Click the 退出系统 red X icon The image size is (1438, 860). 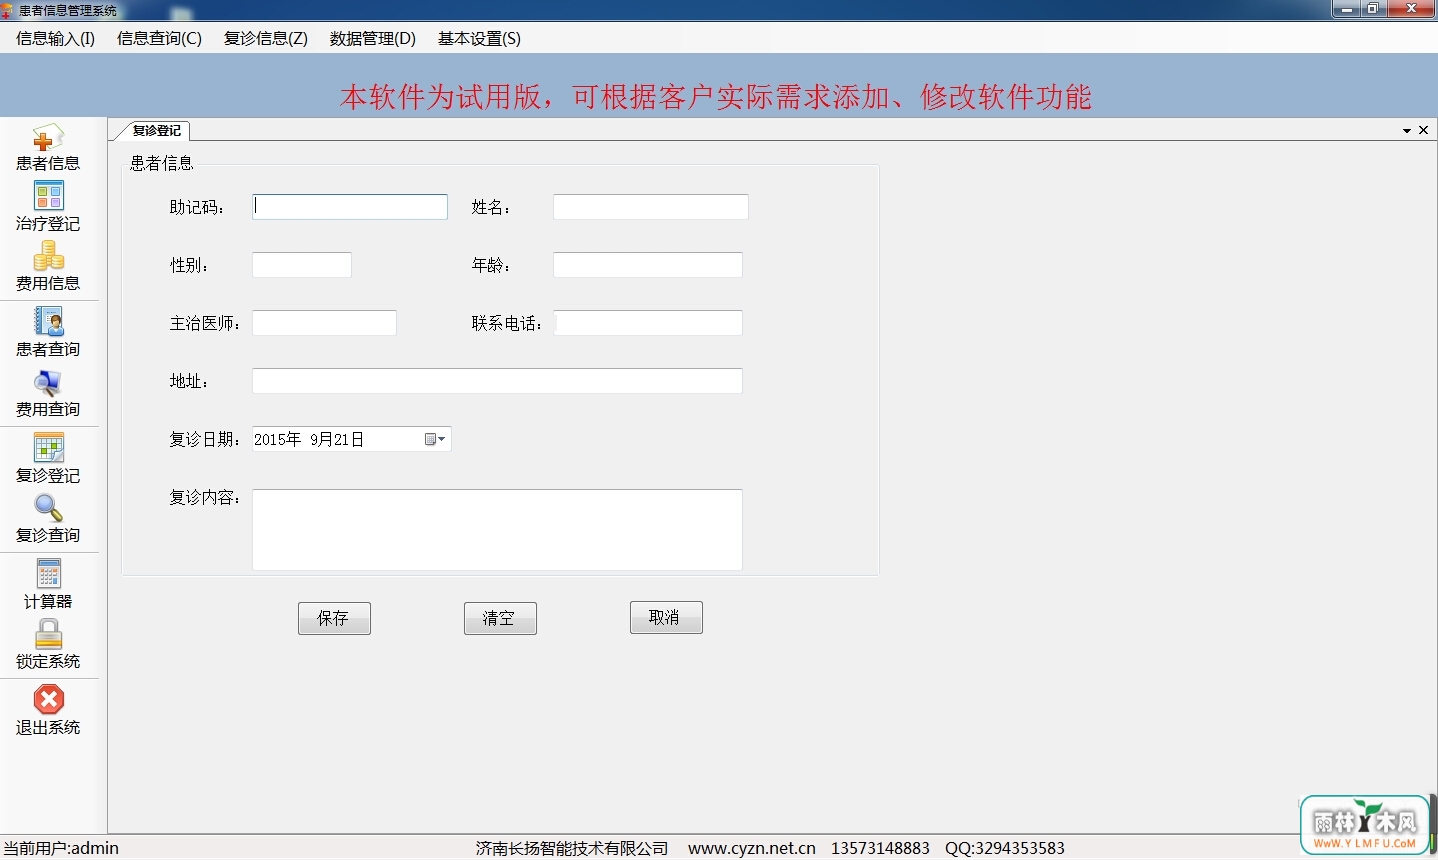tap(48, 700)
